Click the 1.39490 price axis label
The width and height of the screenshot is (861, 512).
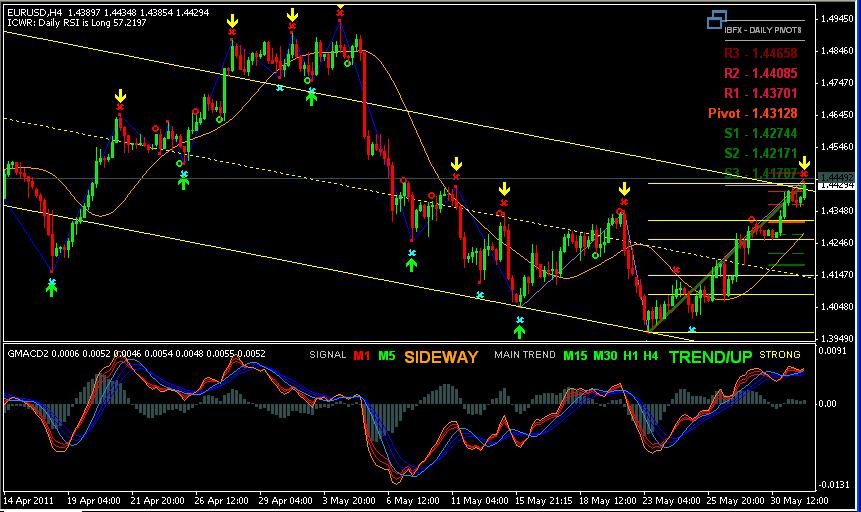837,338
